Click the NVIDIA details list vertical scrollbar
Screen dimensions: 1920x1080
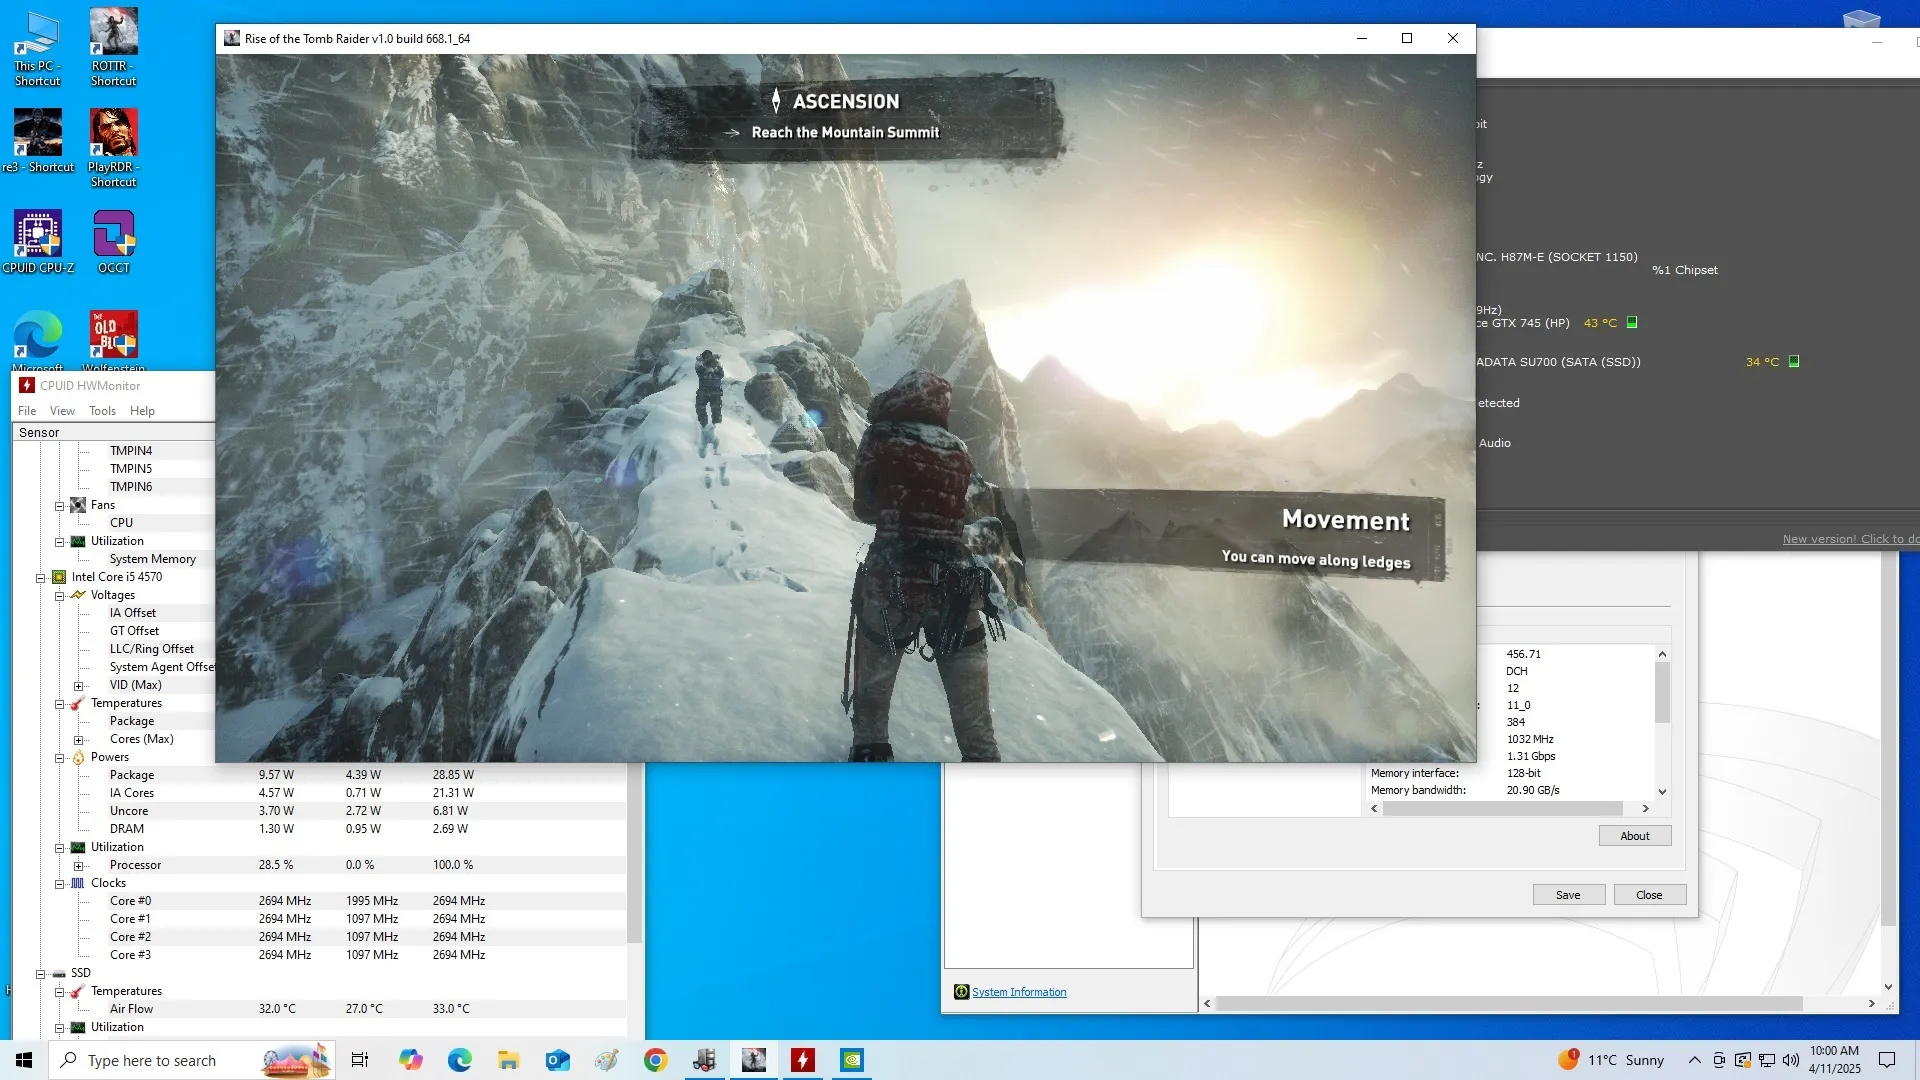click(x=1662, y=690)
